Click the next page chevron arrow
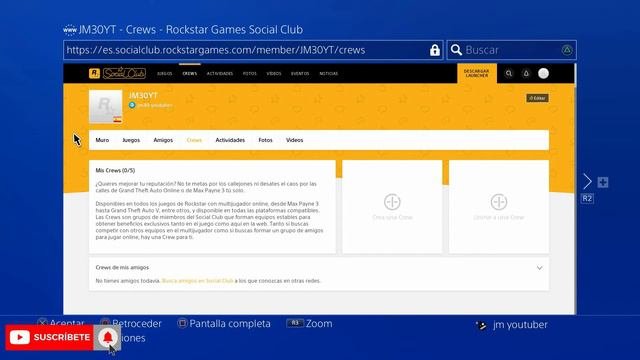 [587, 181]
